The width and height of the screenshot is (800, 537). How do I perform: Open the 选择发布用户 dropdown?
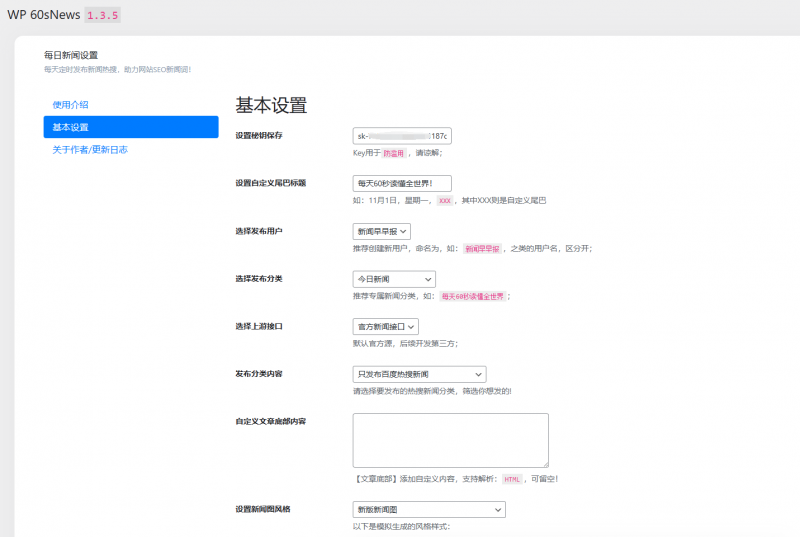click(382, 231)
